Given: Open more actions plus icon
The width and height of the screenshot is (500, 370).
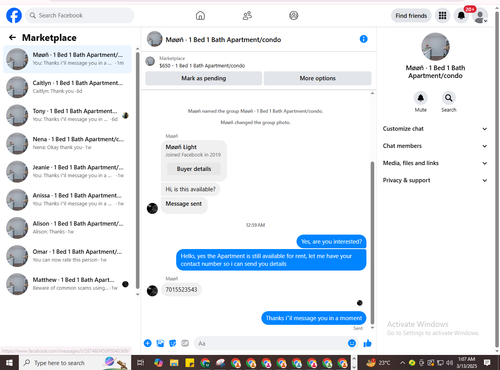Looking at the screenshot, I should click(148, 343).
